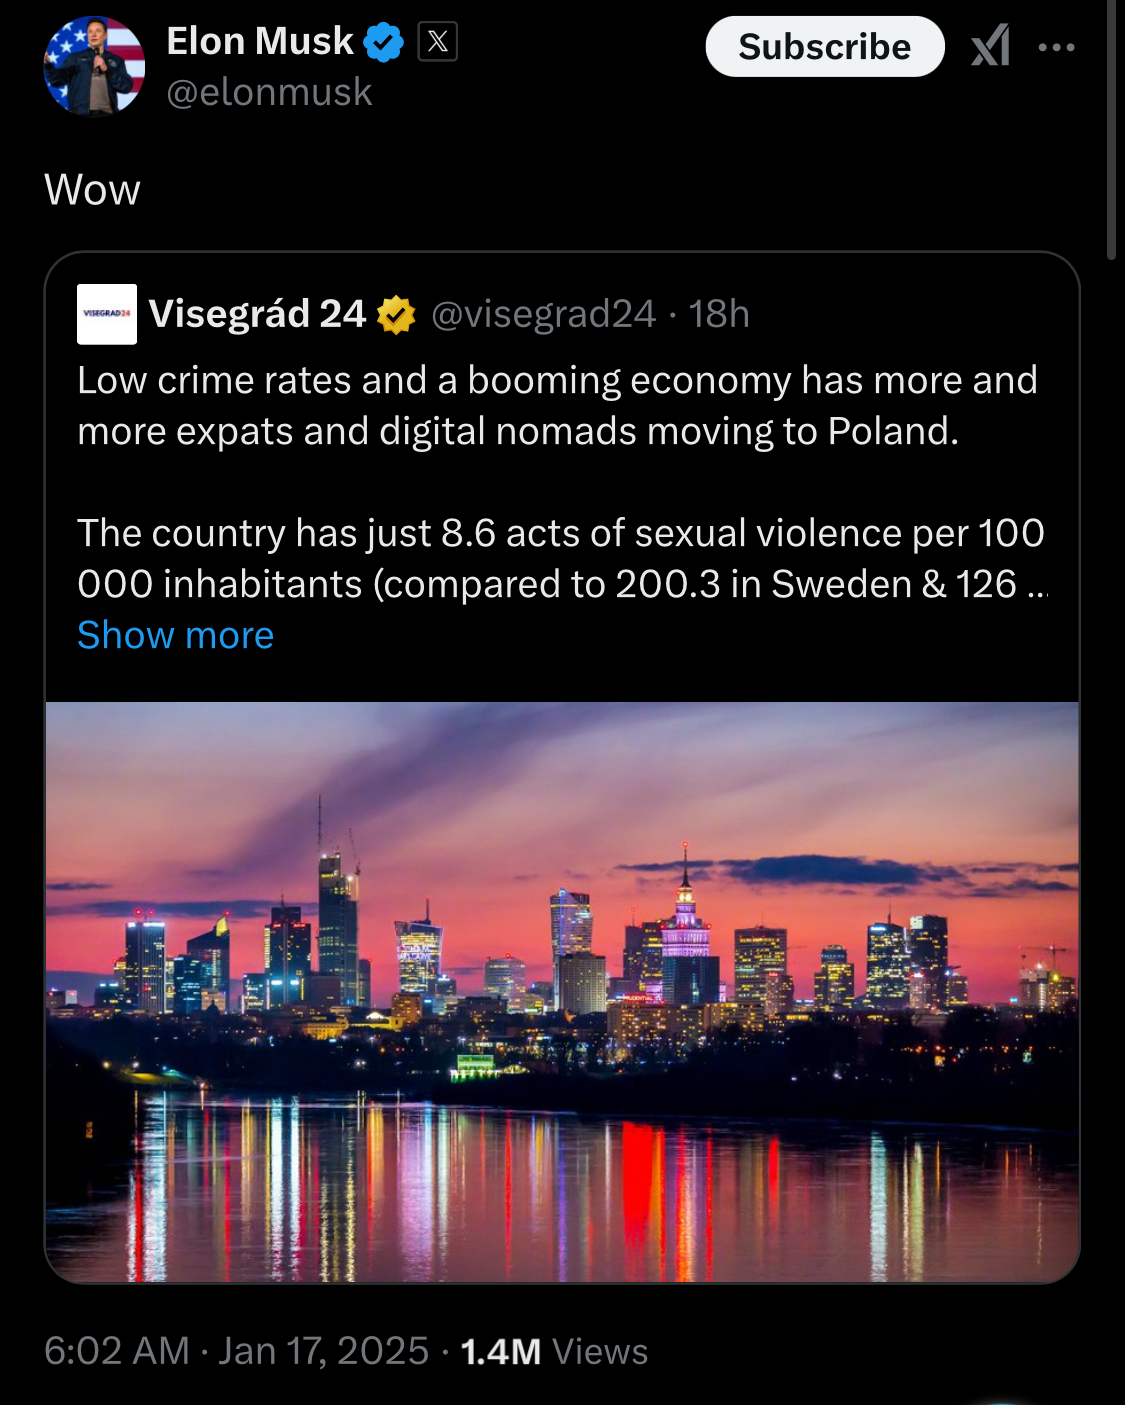
Task: Click the 1.4M Views count
Action: coord(554,1351)
